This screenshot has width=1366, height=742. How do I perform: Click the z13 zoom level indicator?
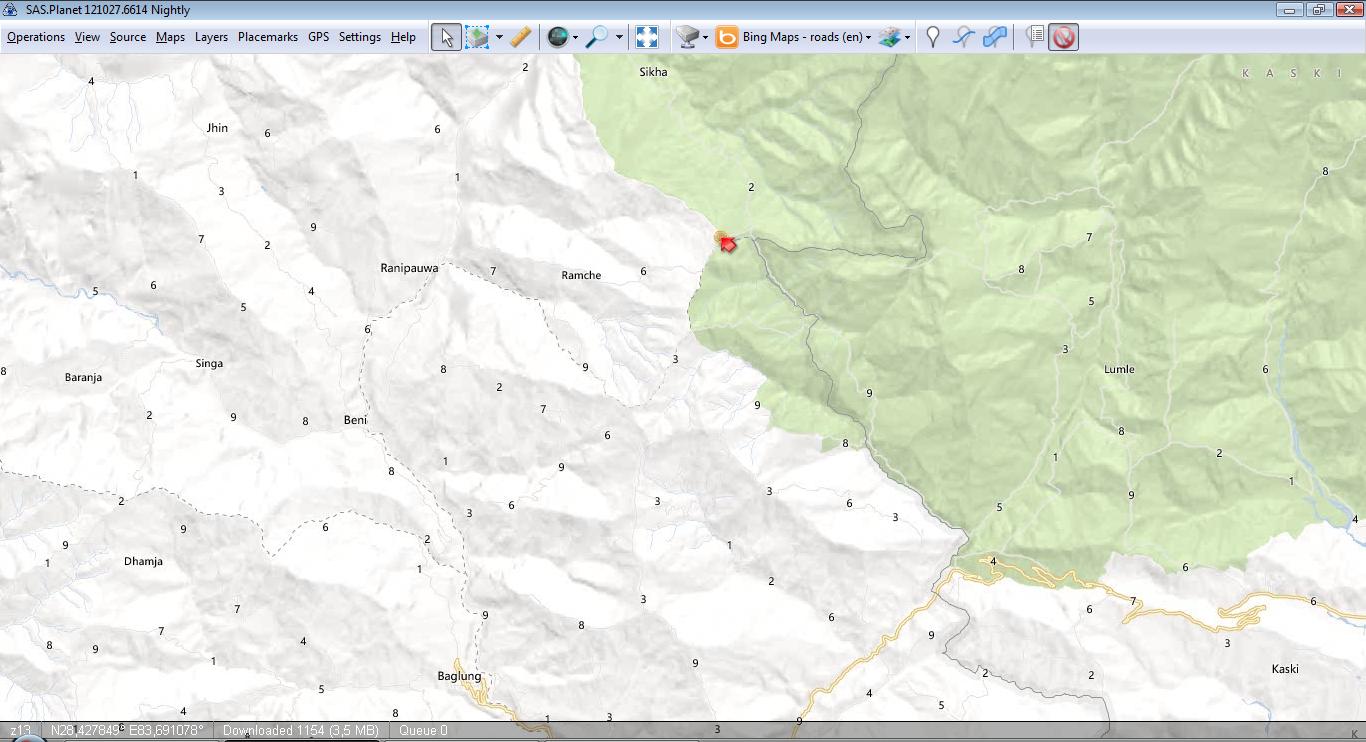coord(20,730)
